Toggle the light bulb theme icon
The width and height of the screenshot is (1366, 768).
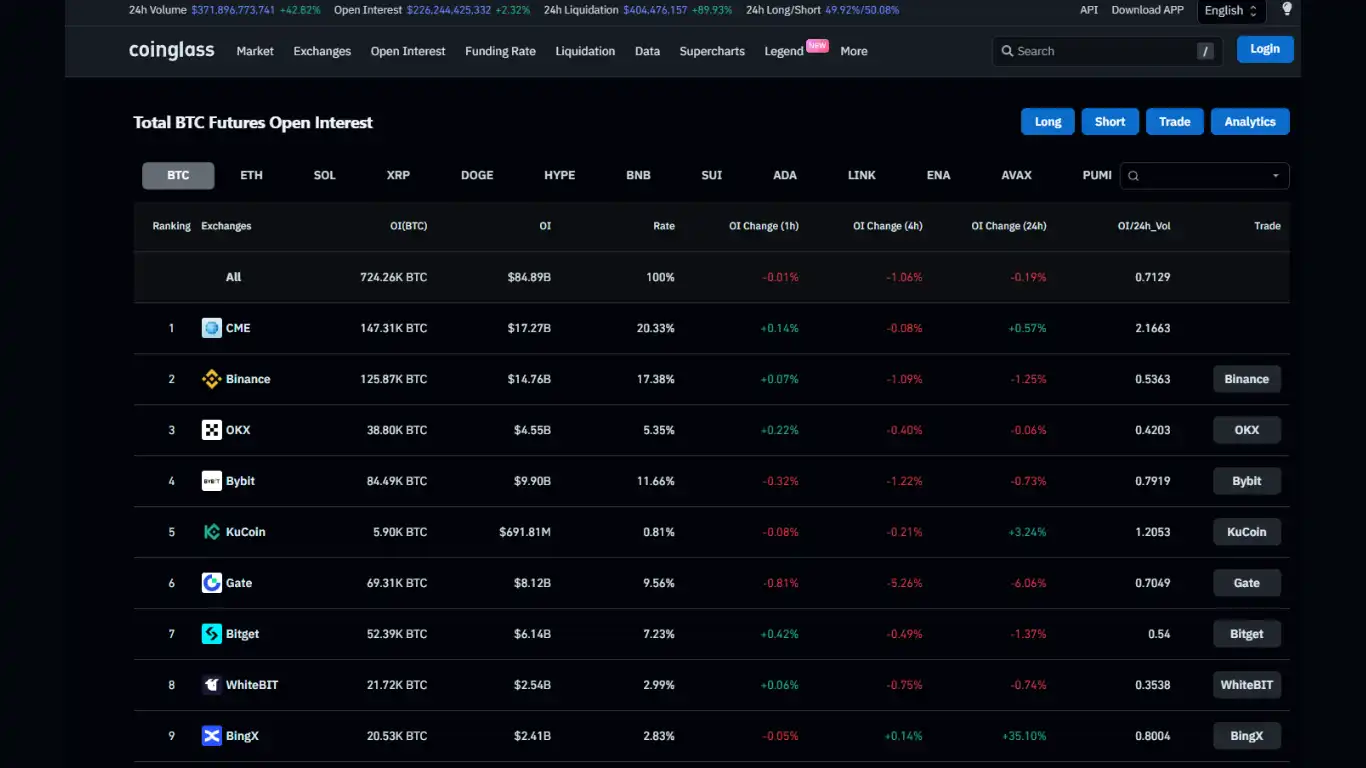click(x=1287, y=9)
